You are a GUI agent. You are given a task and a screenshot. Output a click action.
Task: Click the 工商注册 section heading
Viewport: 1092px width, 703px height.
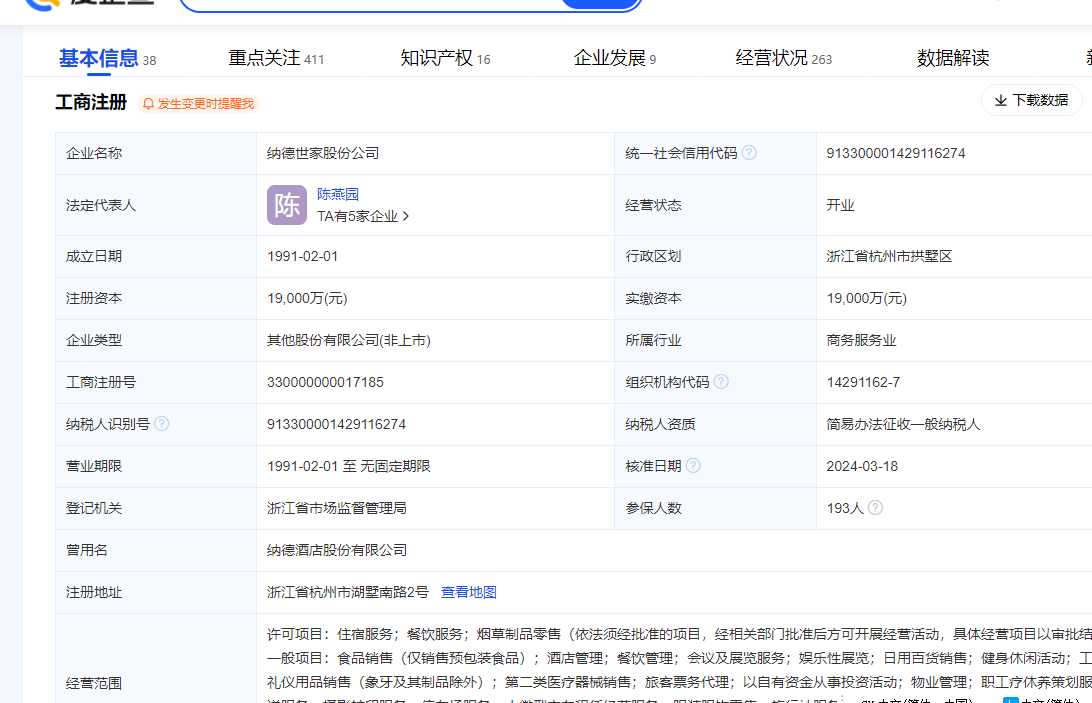click(91, 102)
